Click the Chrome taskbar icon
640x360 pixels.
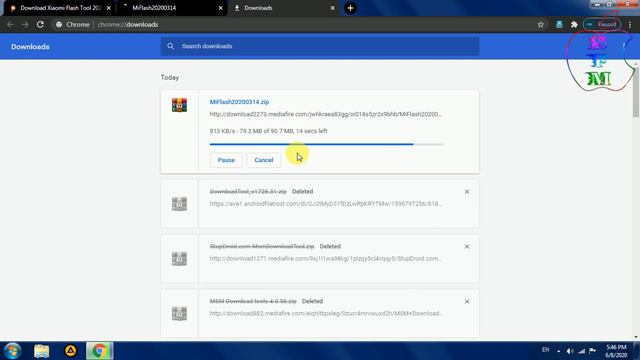click(x=99, y=351)
